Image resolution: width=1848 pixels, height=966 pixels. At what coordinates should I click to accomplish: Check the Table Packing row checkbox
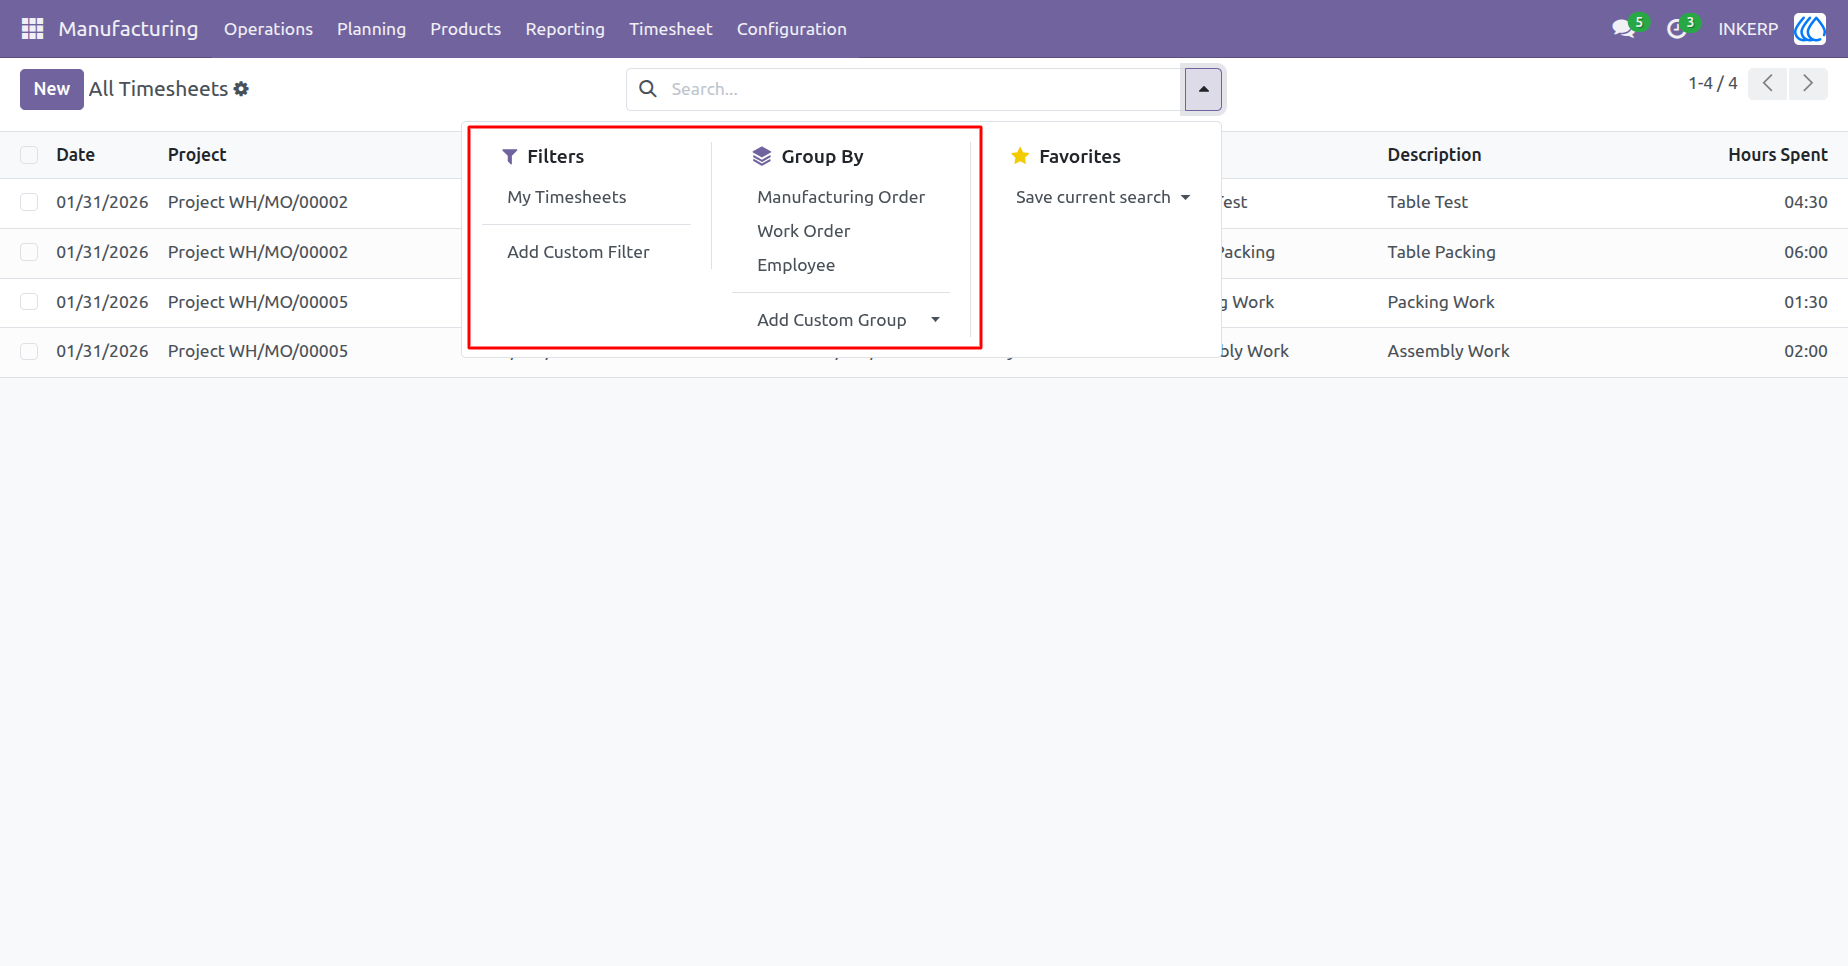pos(29,252)
